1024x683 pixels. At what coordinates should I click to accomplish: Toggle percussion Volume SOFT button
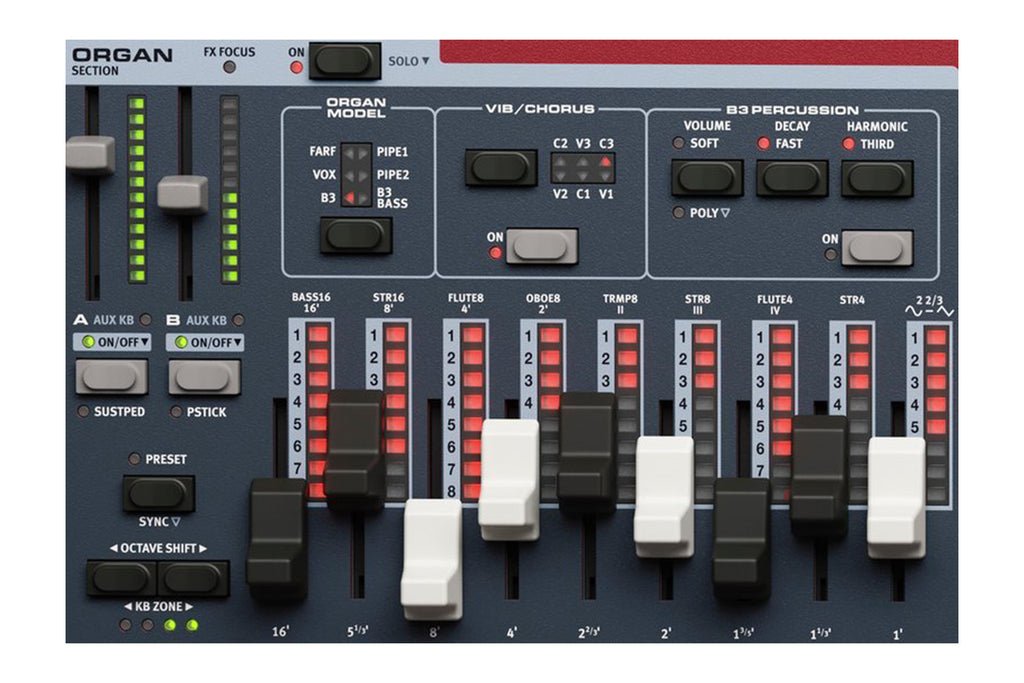pos(707,178)
